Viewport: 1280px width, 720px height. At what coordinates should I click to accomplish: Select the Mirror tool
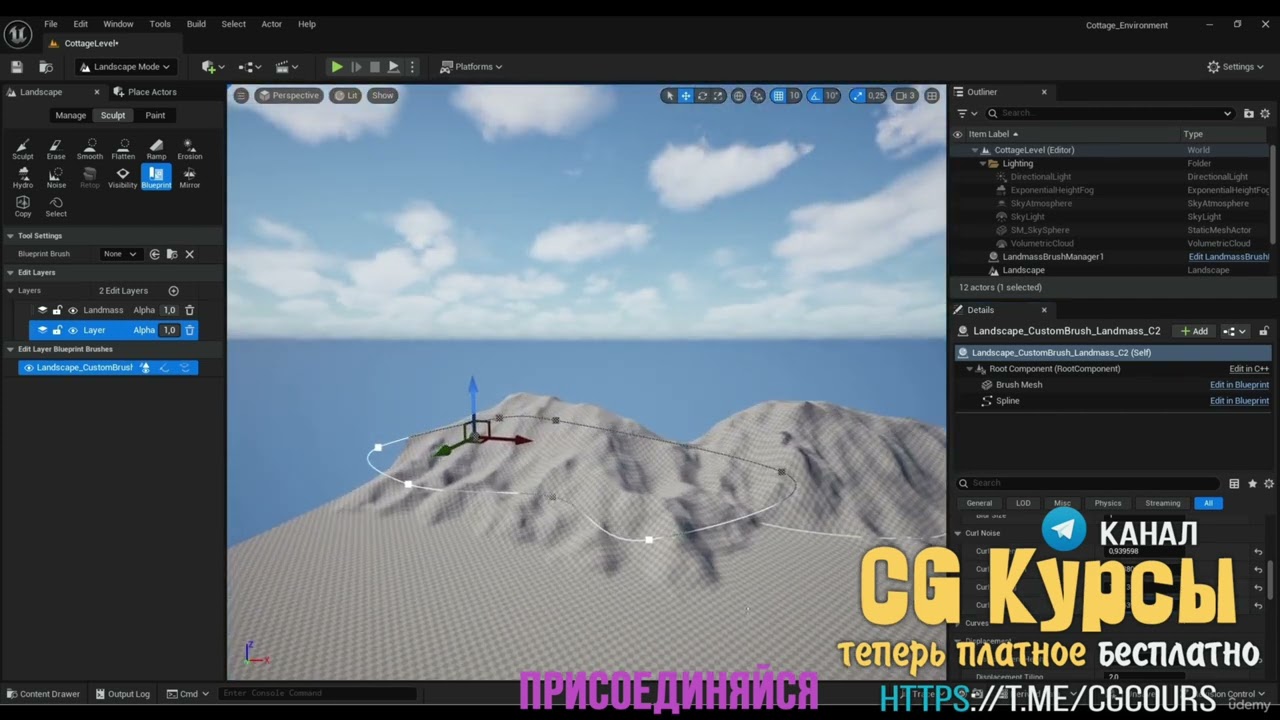190,178
